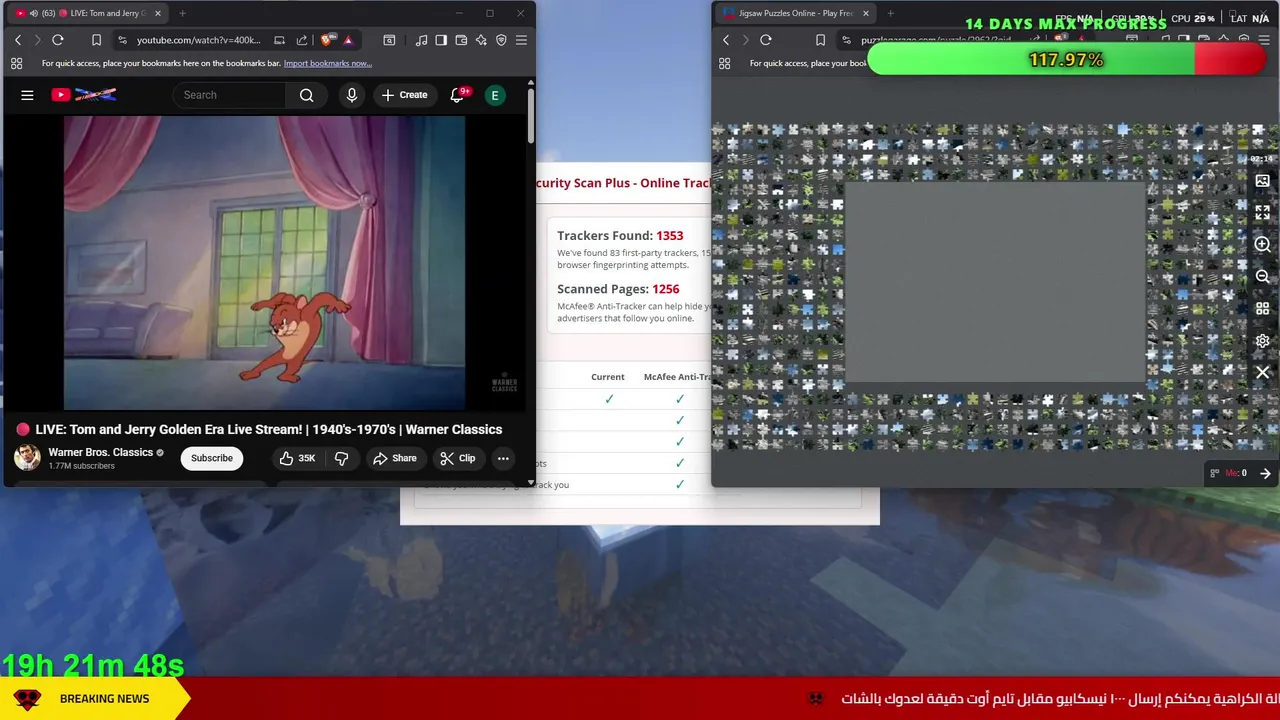Image resolution: width=1280 pixels, height=720 pixels.
Task: Share the Tom and Jerry live stream
Action: (394, 458)
